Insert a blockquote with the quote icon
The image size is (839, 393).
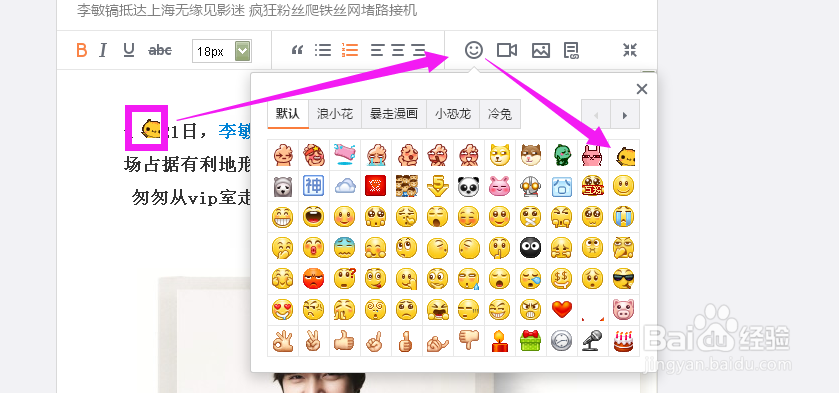[x=297, y=50]
